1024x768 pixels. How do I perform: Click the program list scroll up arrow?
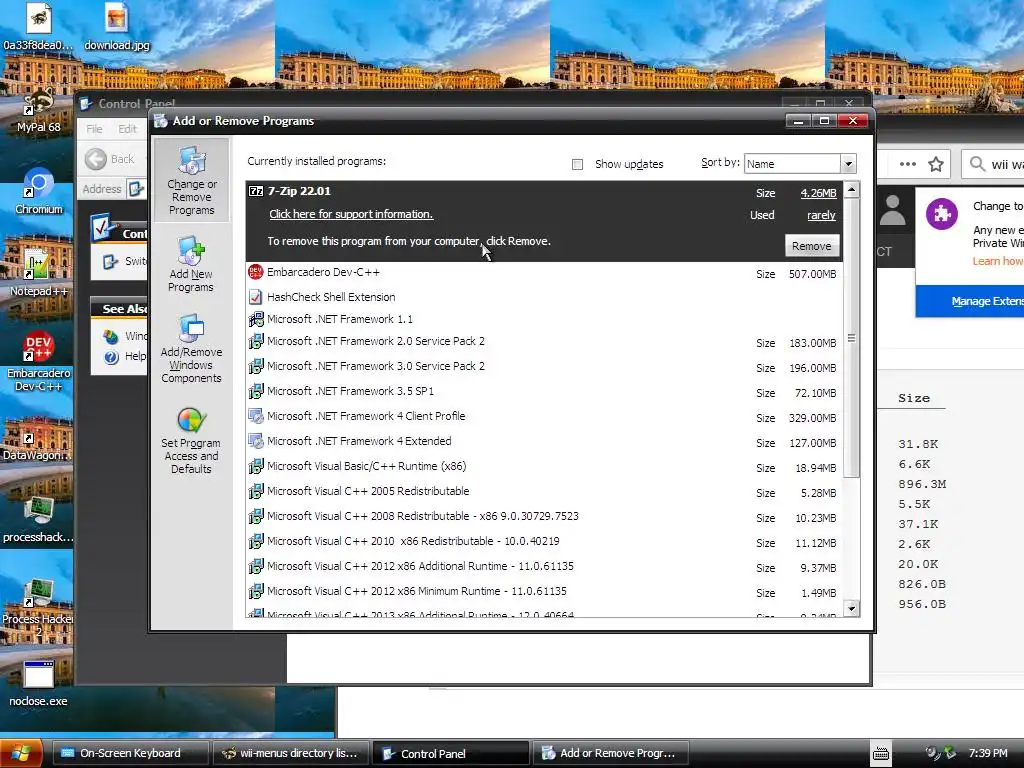tap(851, 190)
